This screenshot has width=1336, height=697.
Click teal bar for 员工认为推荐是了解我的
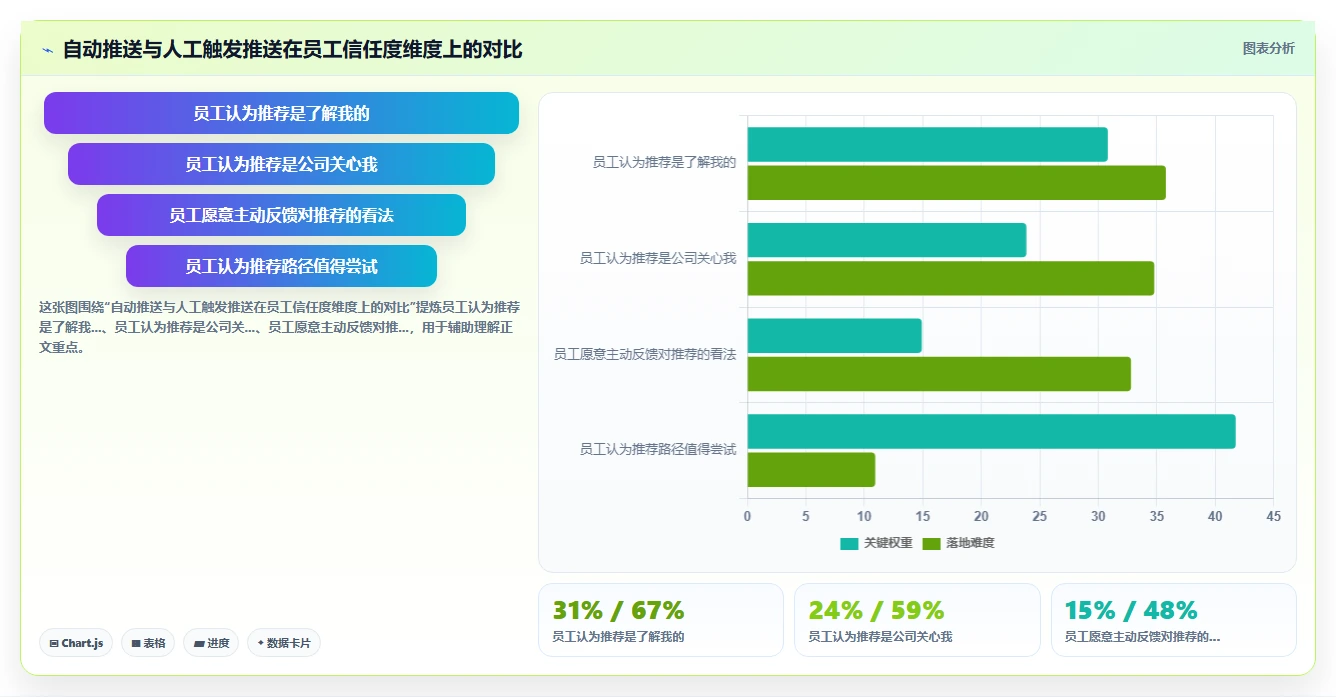point(927,144)
